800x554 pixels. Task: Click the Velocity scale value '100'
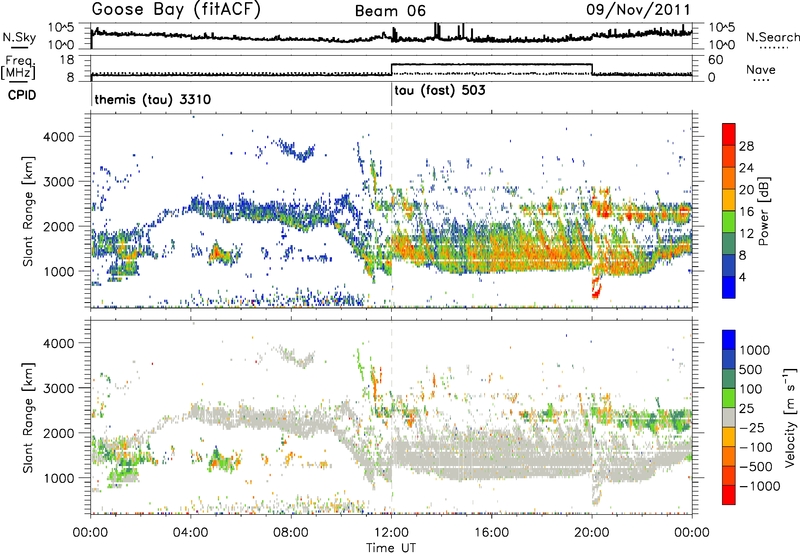tap(751, 389)
